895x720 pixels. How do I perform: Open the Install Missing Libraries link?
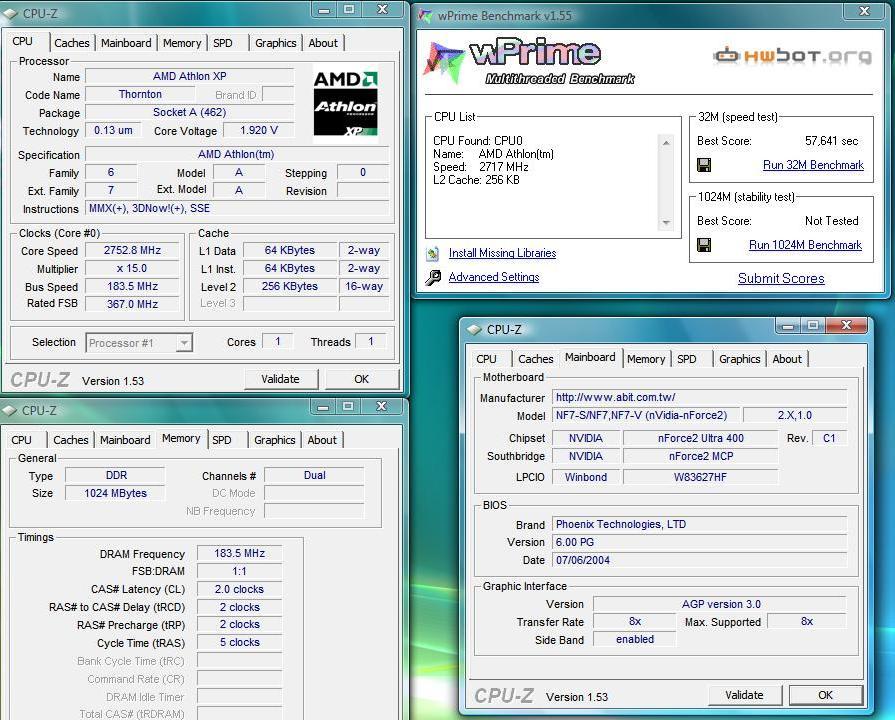pos(502,253)
